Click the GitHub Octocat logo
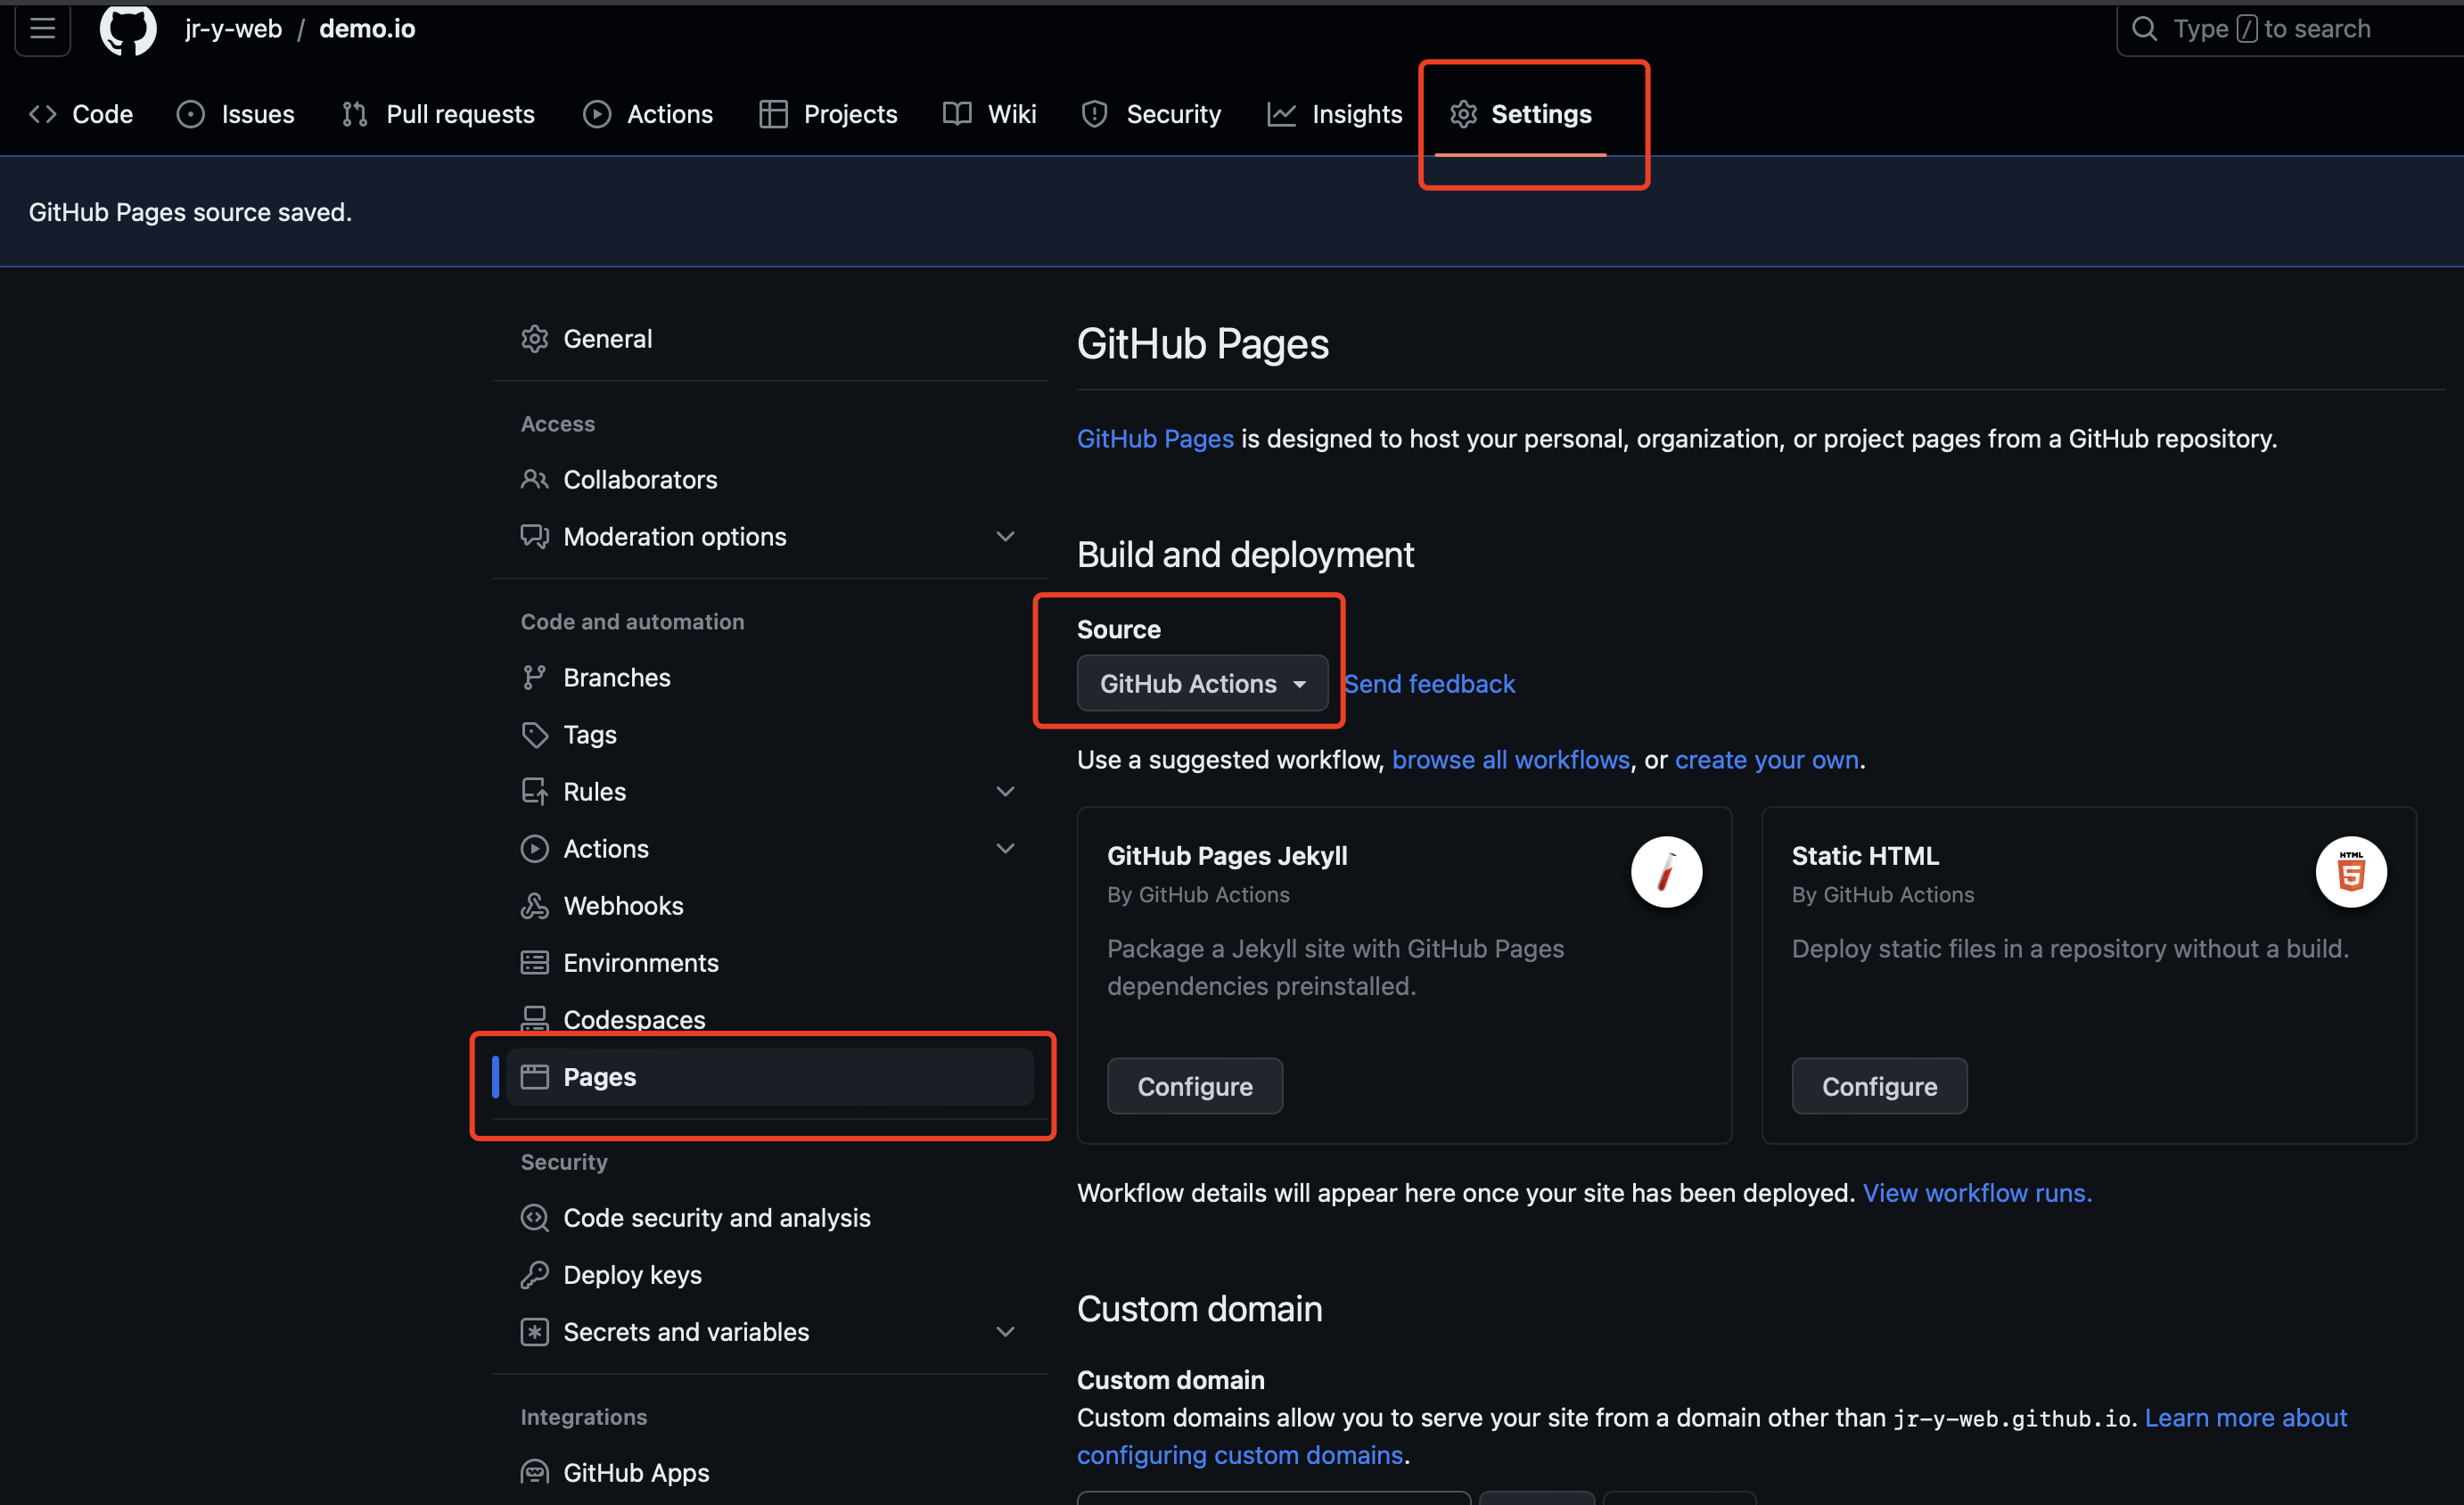 [x=128, y=28]
